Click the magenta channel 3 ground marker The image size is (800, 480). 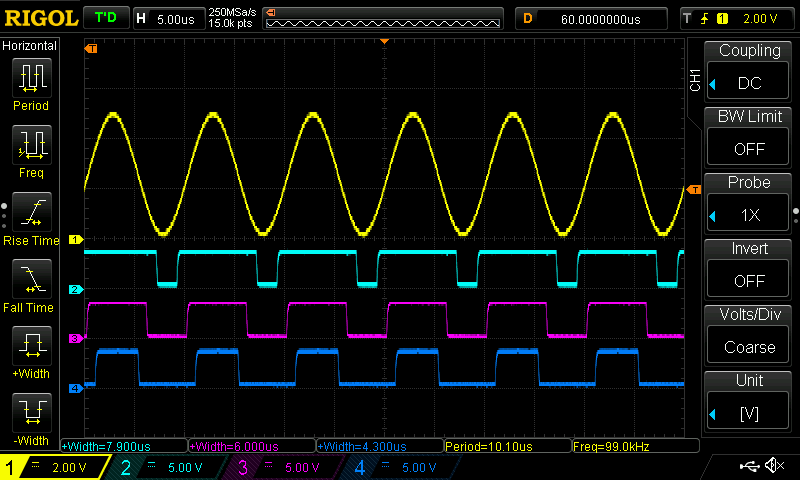point(76,338)
